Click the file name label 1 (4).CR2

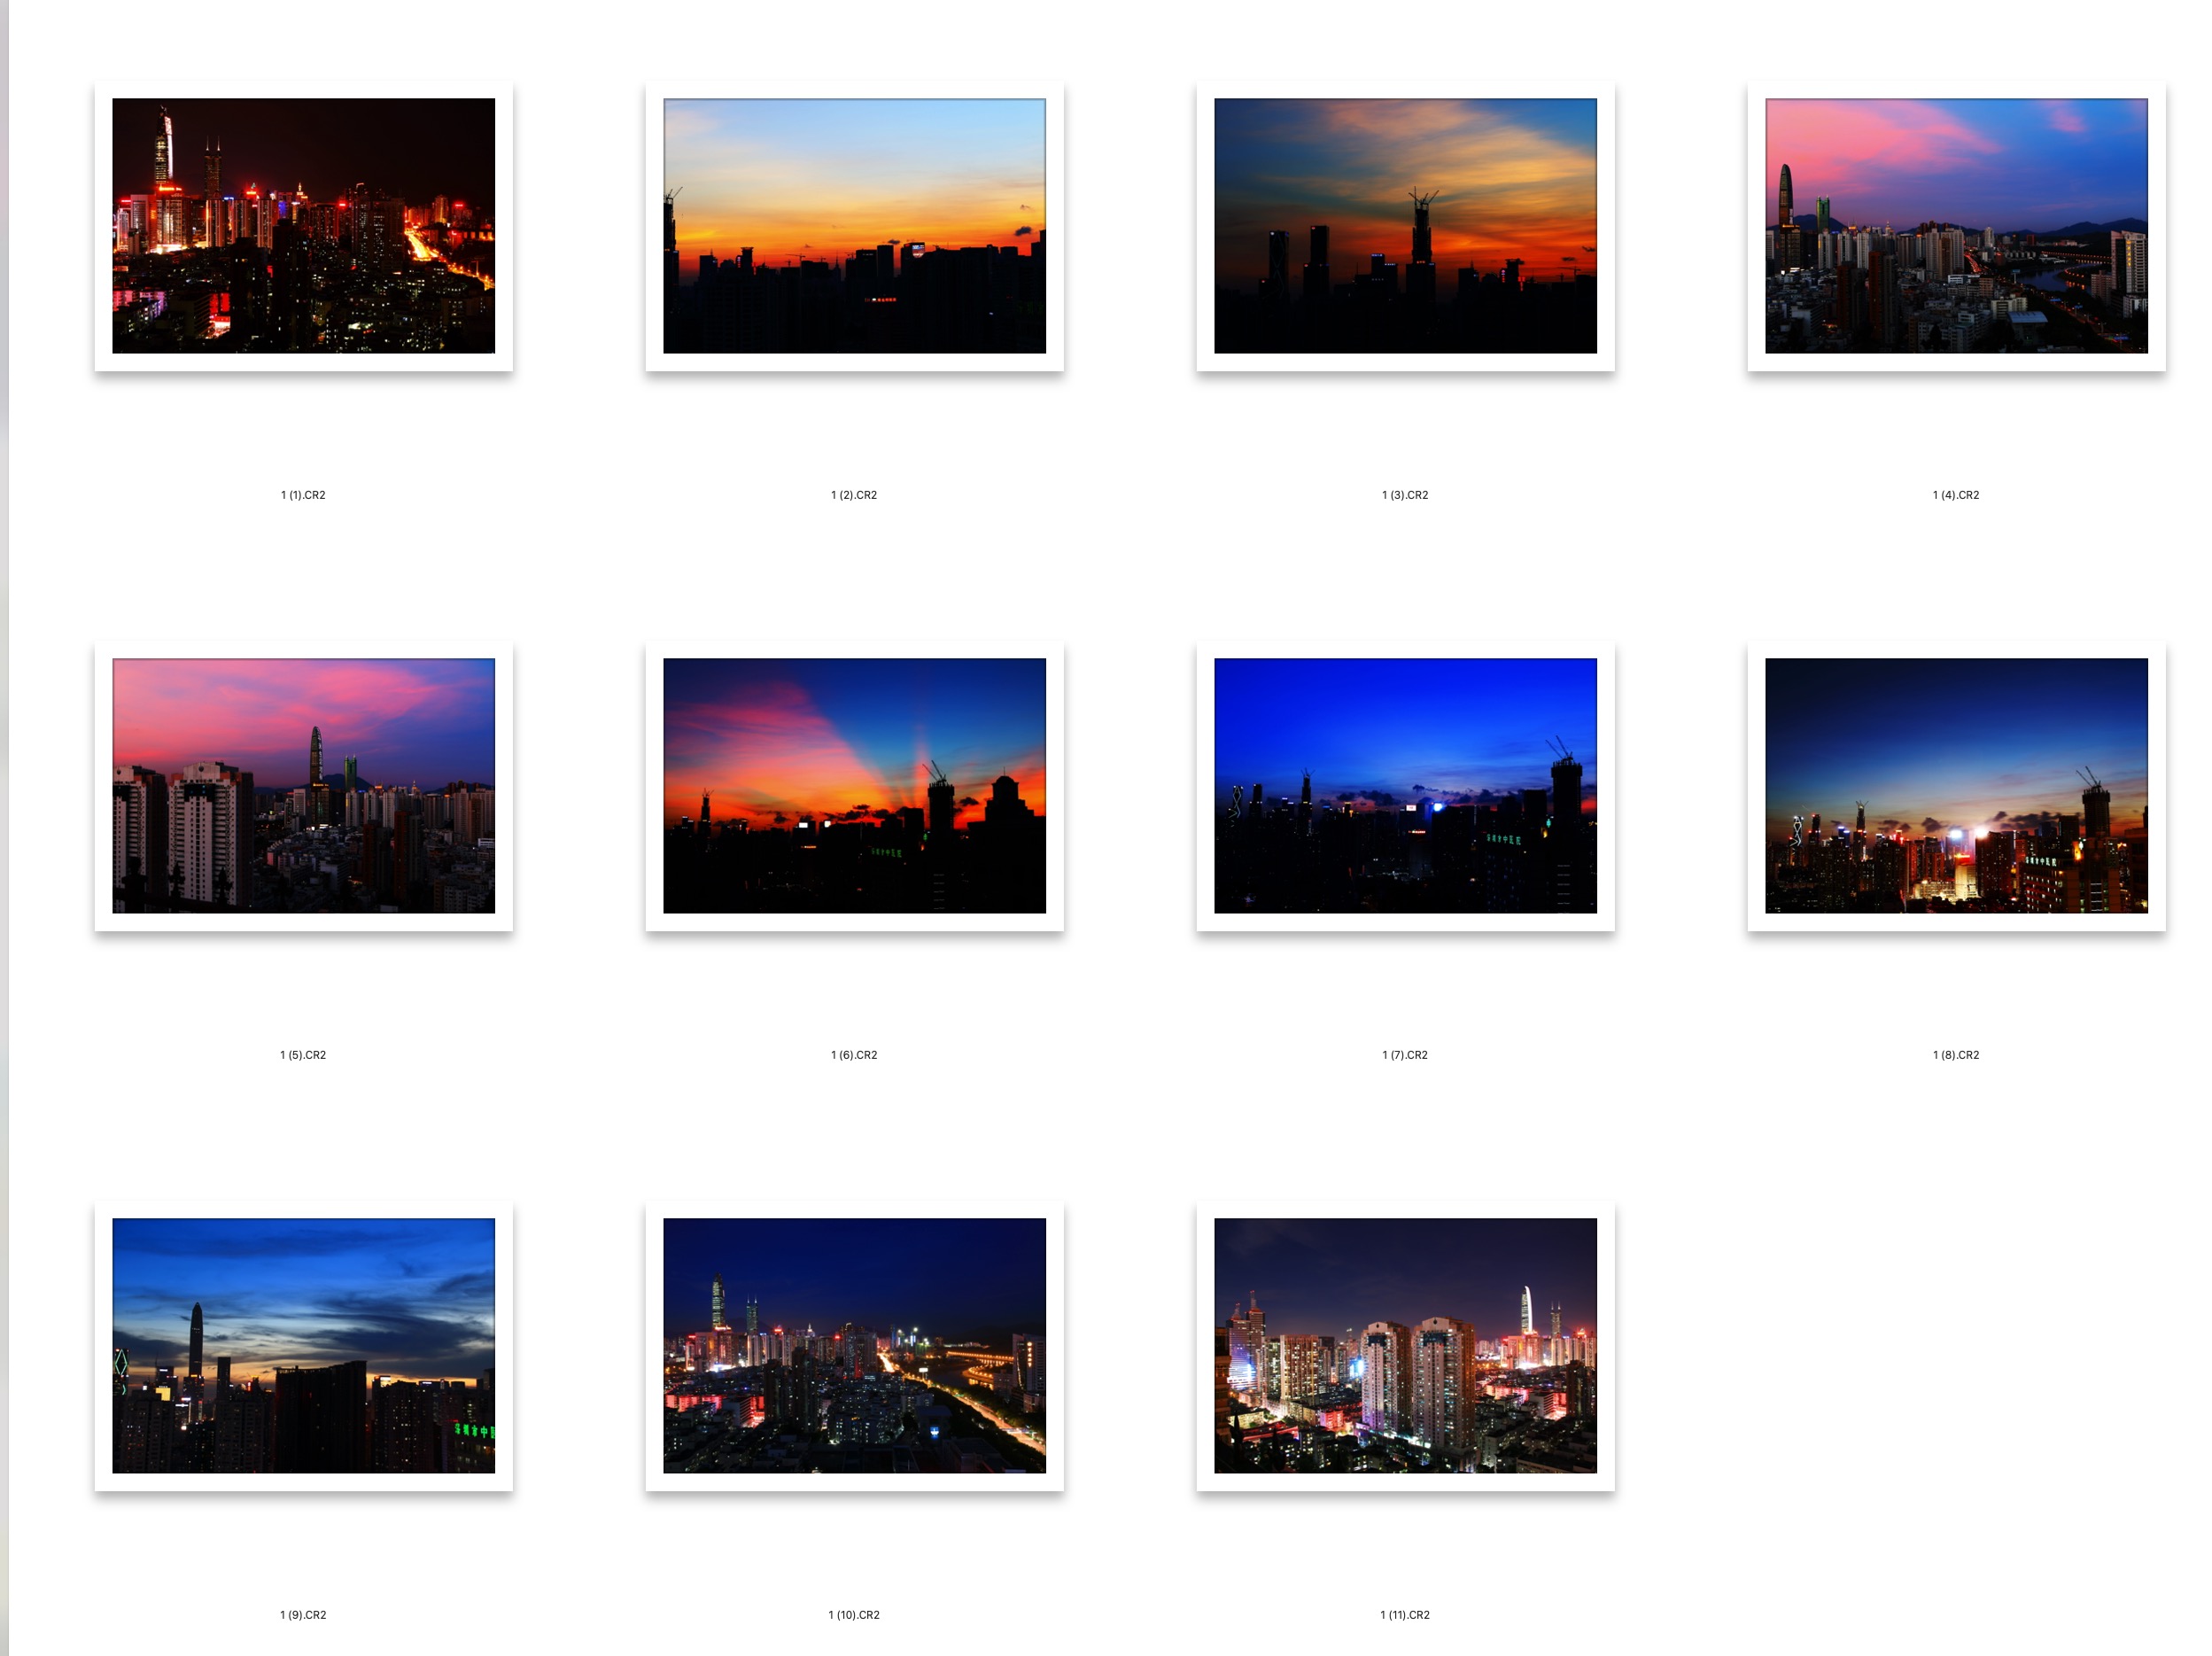coord(1956,495)
